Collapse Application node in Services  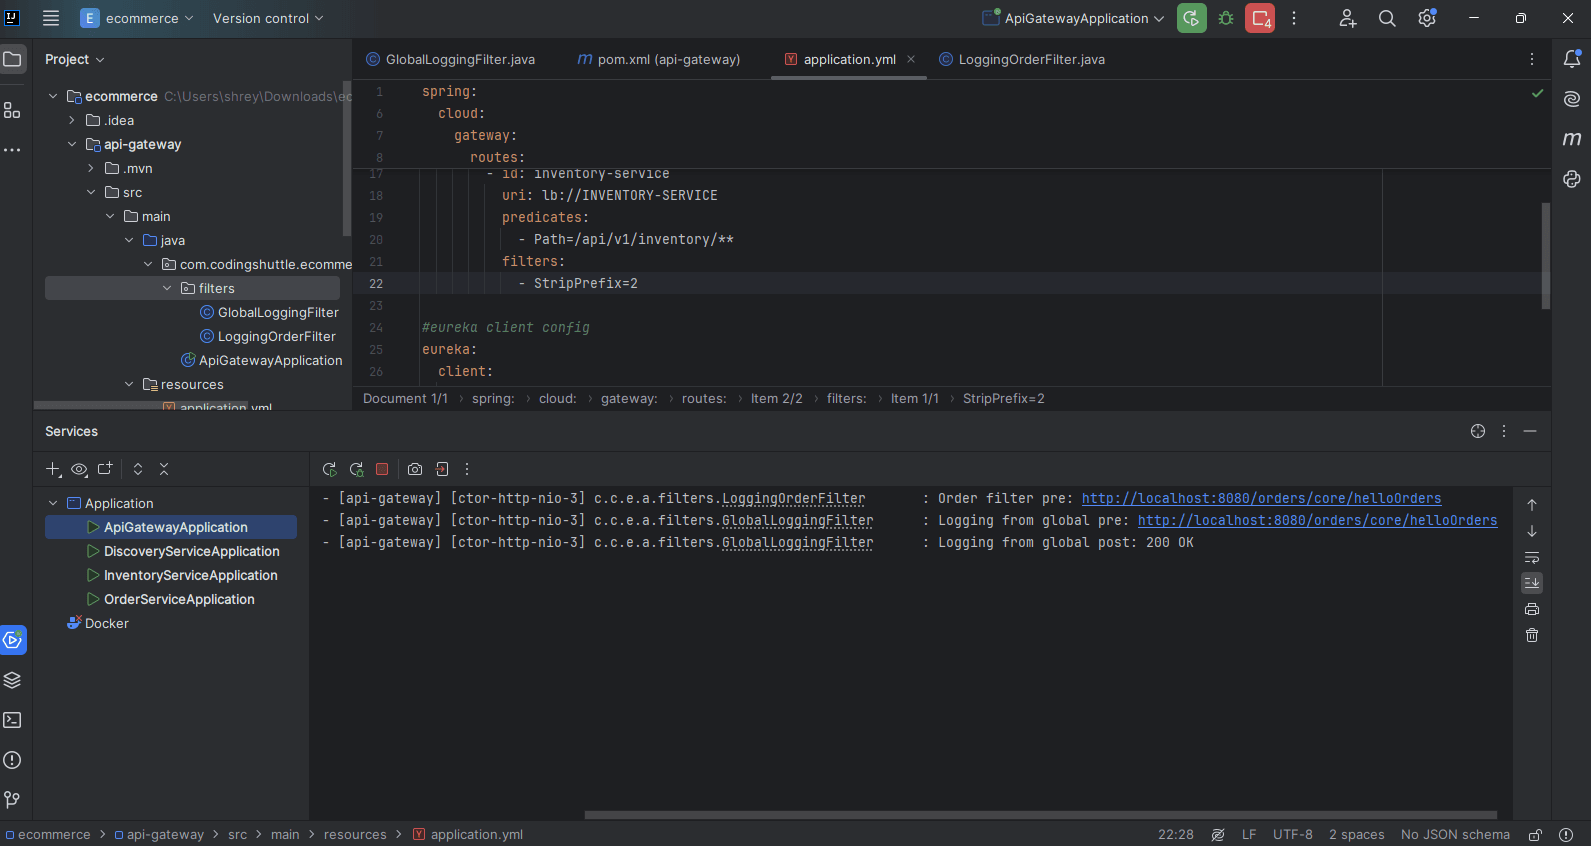coord(53,503)
